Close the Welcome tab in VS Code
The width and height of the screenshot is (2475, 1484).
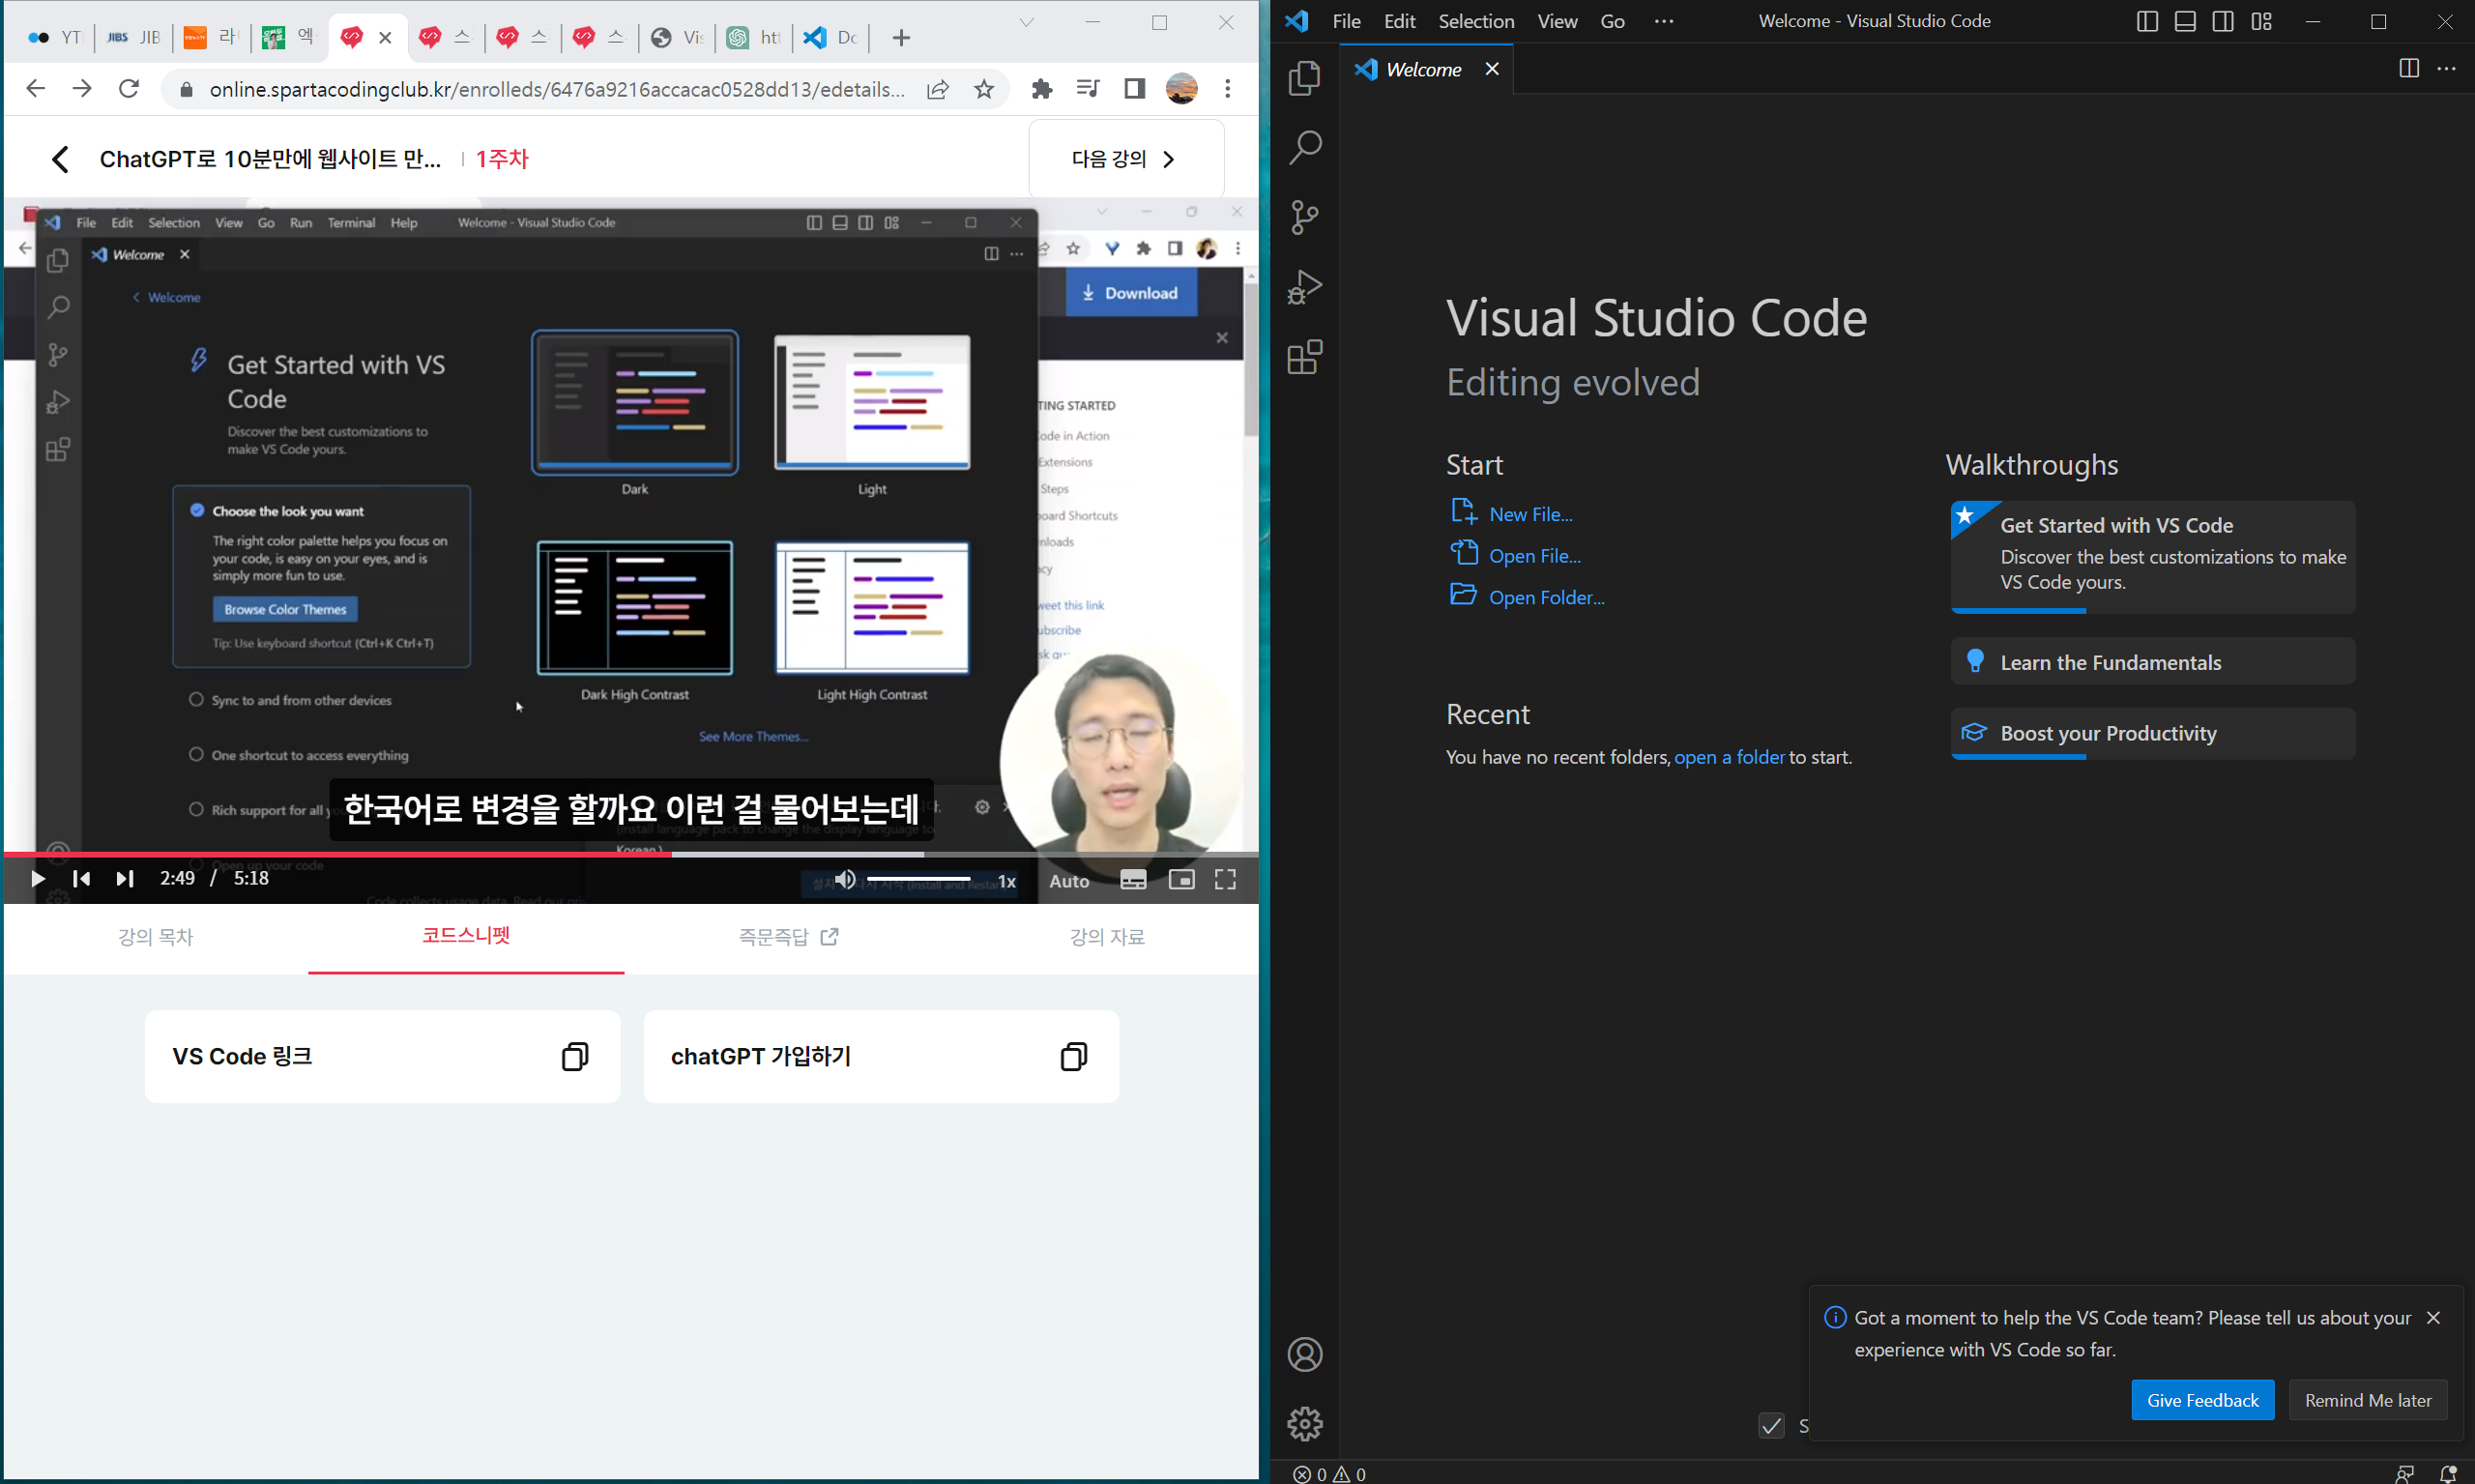1491,69
